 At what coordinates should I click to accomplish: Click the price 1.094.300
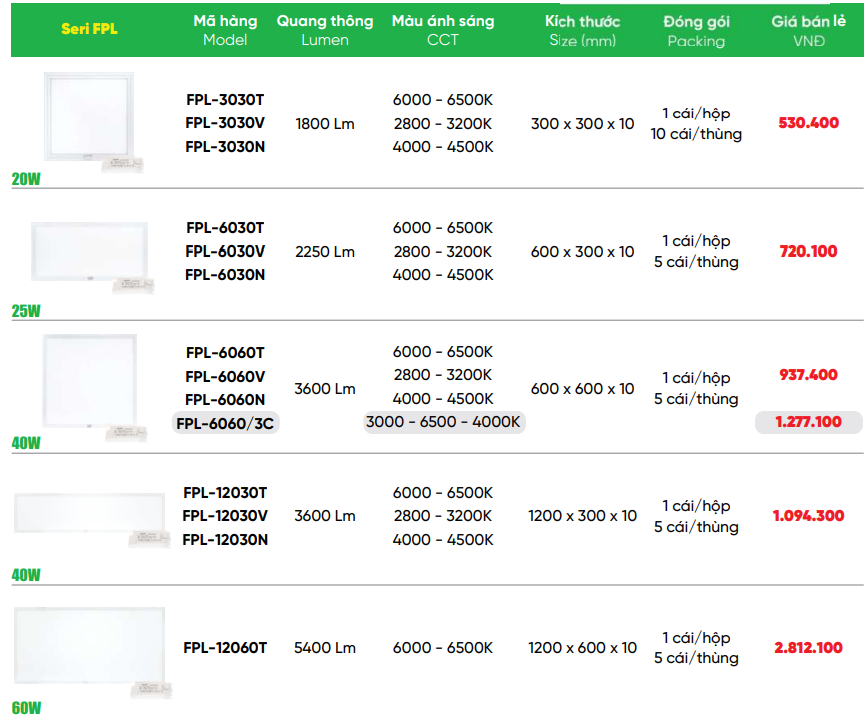tap(808, 516)
